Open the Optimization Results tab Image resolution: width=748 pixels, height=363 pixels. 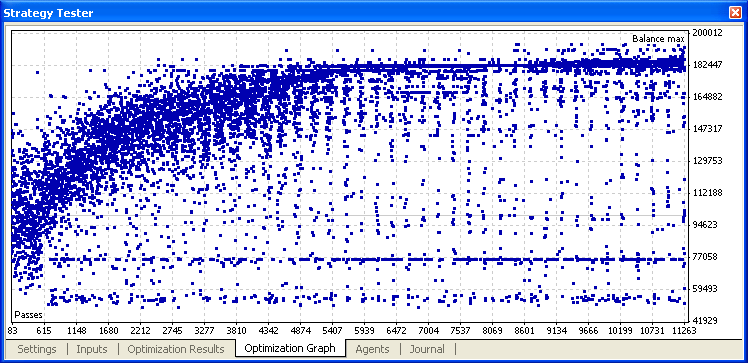(176, 349)
